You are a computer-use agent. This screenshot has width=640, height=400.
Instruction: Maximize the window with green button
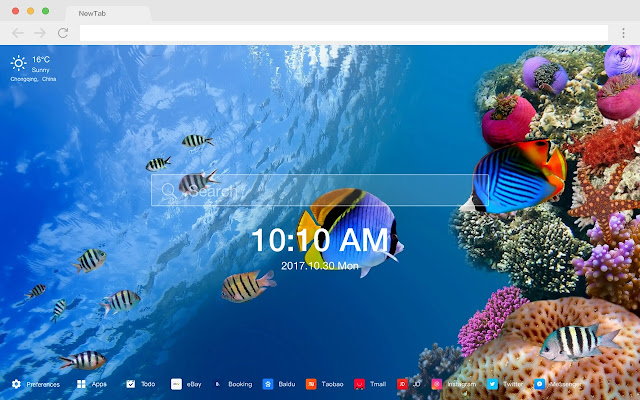point(46,11)
